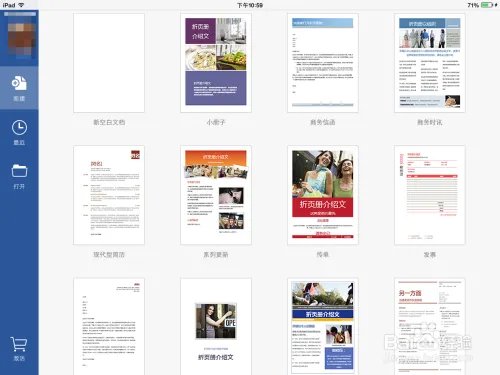The height and width of the screenshot is (375, 500).
Task: Choose the purple brochure template with food photos
Action: [x=216, y=63]
